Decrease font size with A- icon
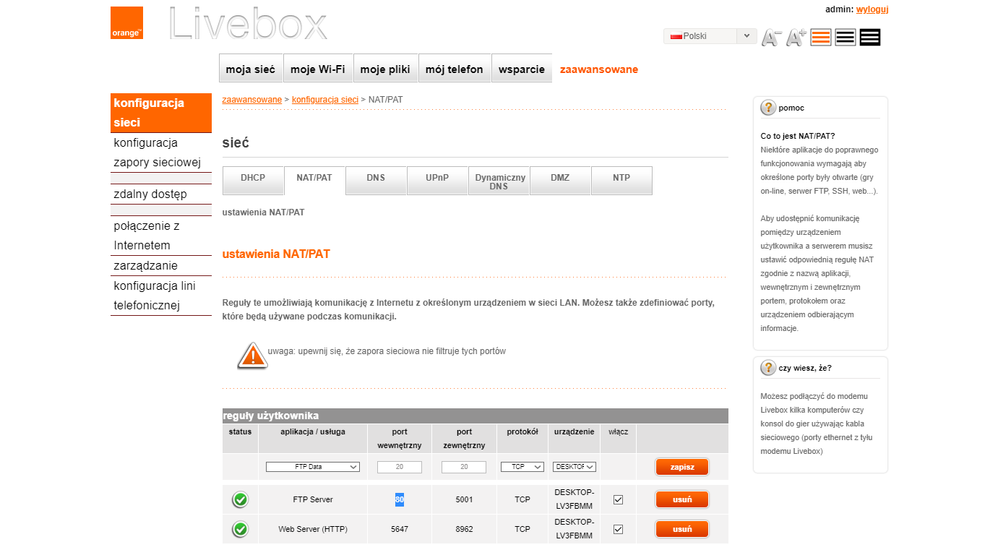 [771, 38]
